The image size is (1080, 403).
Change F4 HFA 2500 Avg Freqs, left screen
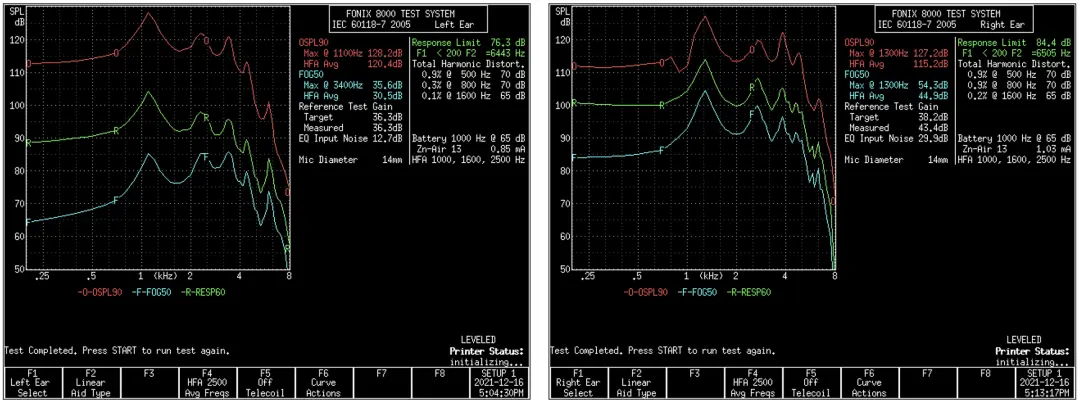tap(207, 380)
